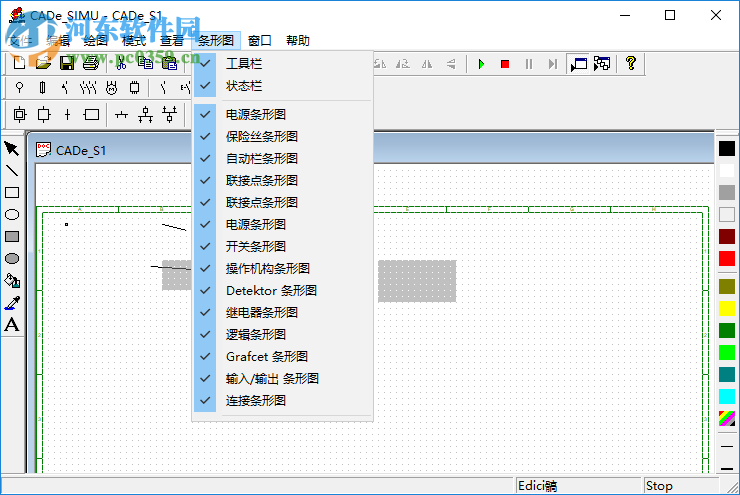Viewport: 740px width, 495px height.
Task: Click the motor component icon
Action: [111, 88]
